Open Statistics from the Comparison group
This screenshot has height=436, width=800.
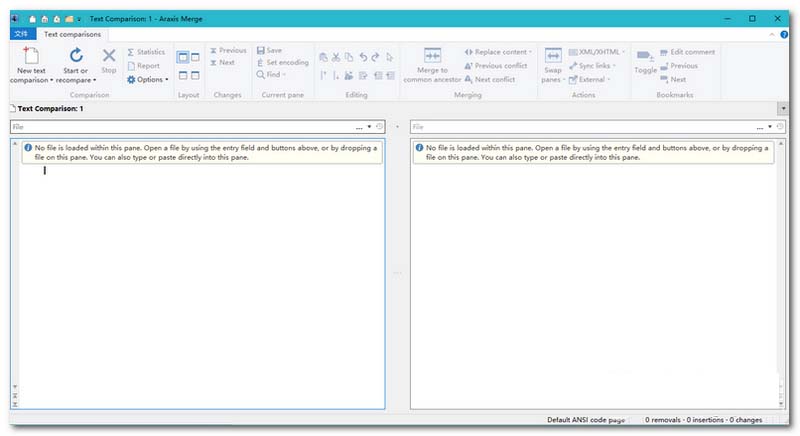click(x=146, y=52)
